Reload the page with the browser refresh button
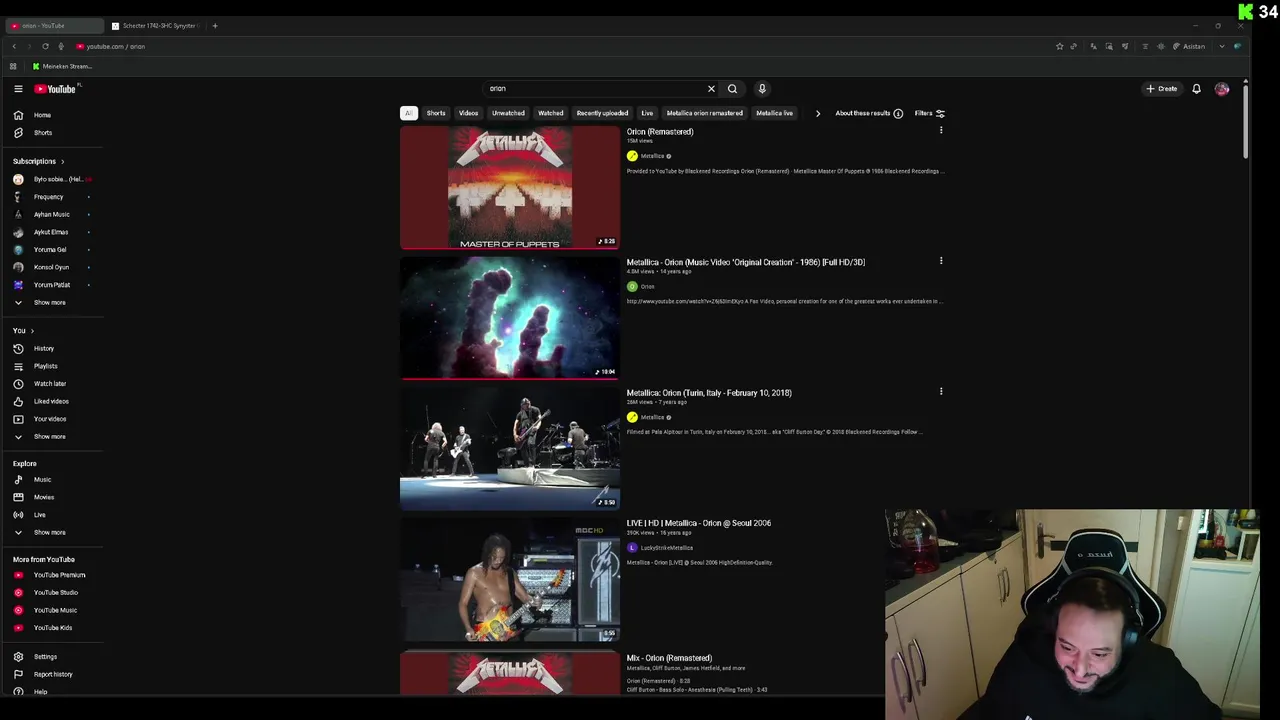Image resolution: width=1280 pixels, height=720 pixels. coord(45,46)
